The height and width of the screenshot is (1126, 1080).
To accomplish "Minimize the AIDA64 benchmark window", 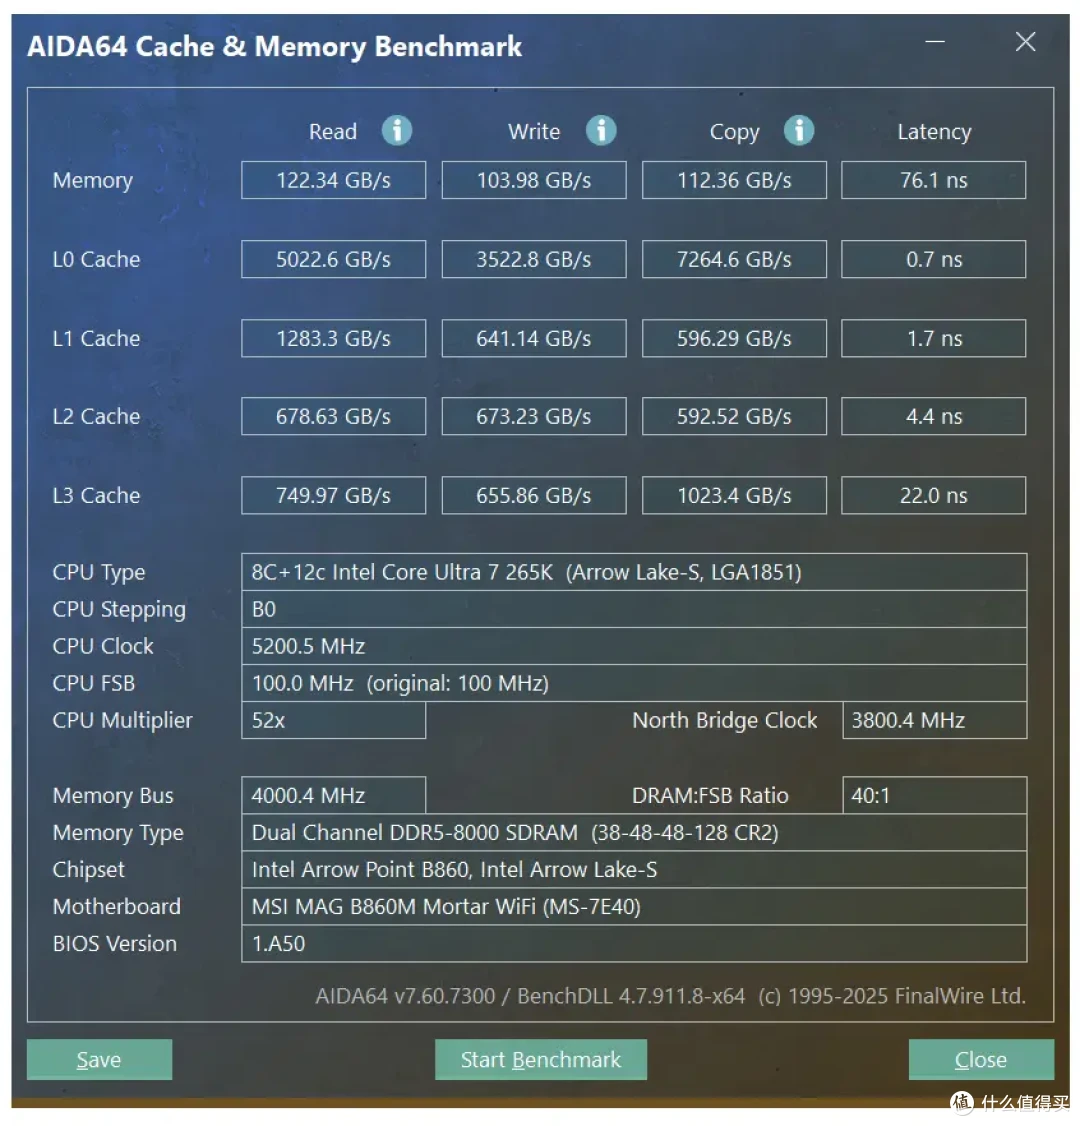I will 934,42.
